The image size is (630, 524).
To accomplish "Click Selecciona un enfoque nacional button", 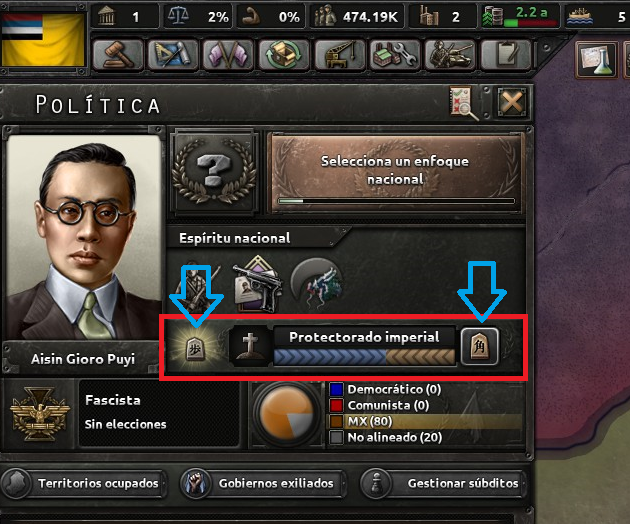I will coord(395,172).
